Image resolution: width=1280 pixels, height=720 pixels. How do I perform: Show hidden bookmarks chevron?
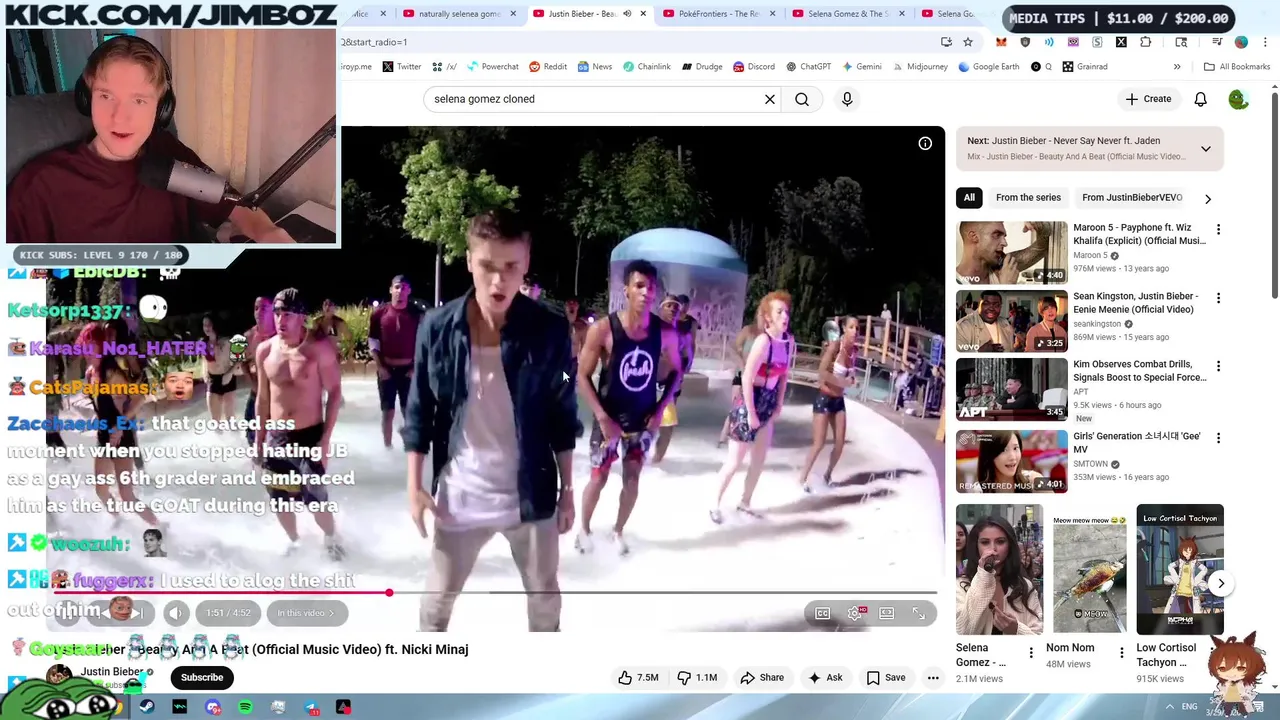click(1177, 67)
